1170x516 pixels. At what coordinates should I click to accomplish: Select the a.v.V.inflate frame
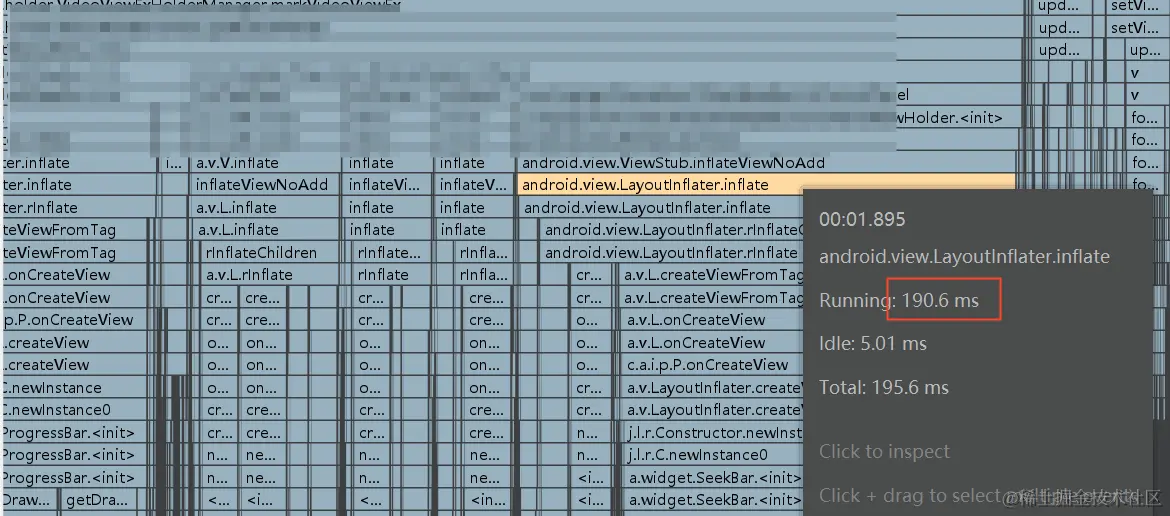[265, 163]
